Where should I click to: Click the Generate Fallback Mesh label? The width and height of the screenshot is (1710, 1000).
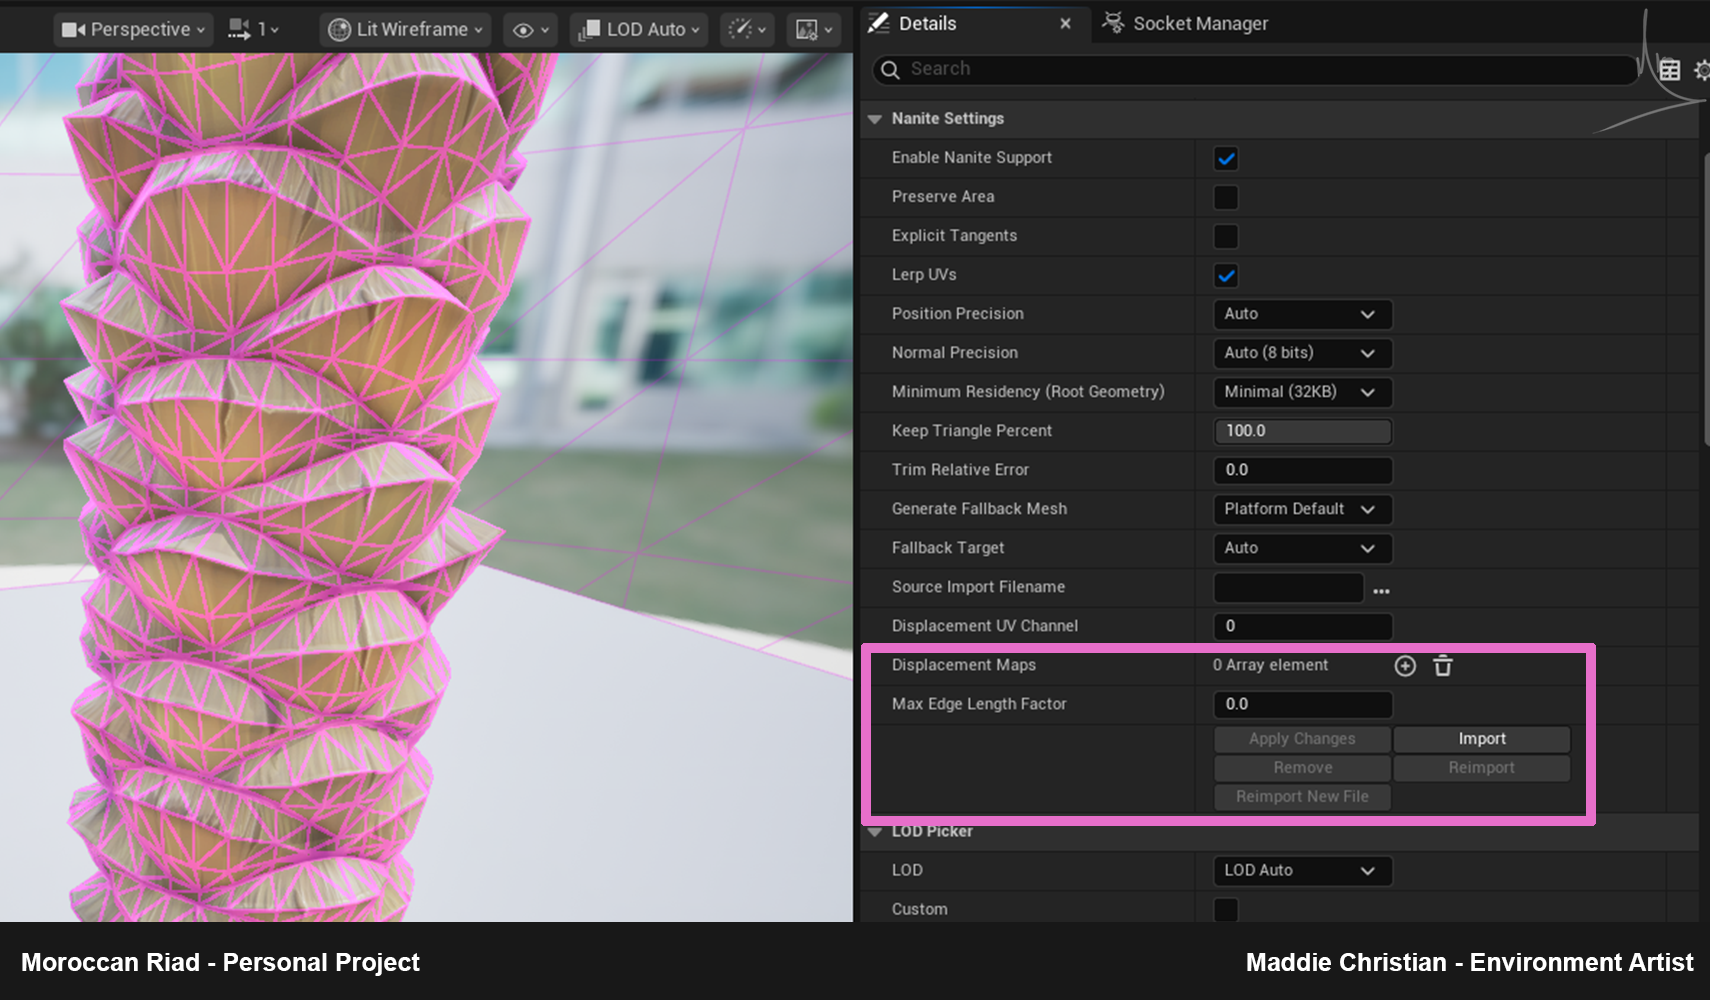[x=979, y=509]
